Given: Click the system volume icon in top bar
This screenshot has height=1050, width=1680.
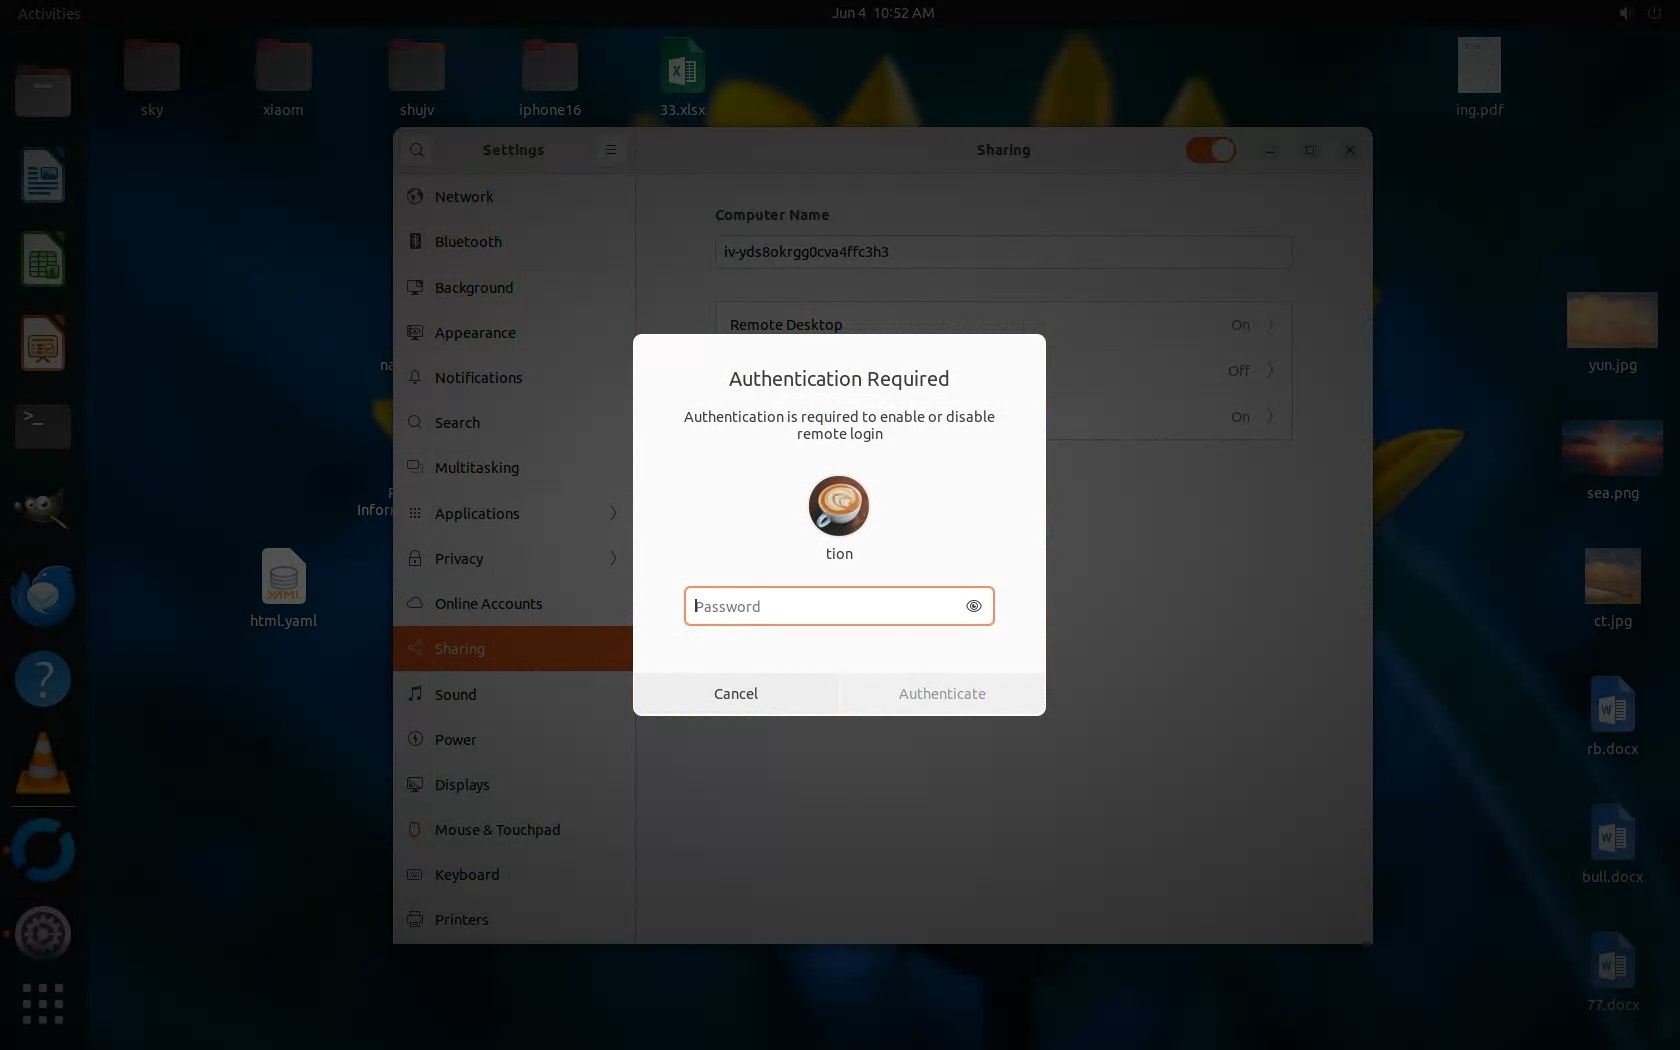Looking at the screenshot, I should (x=1625, y=13).
